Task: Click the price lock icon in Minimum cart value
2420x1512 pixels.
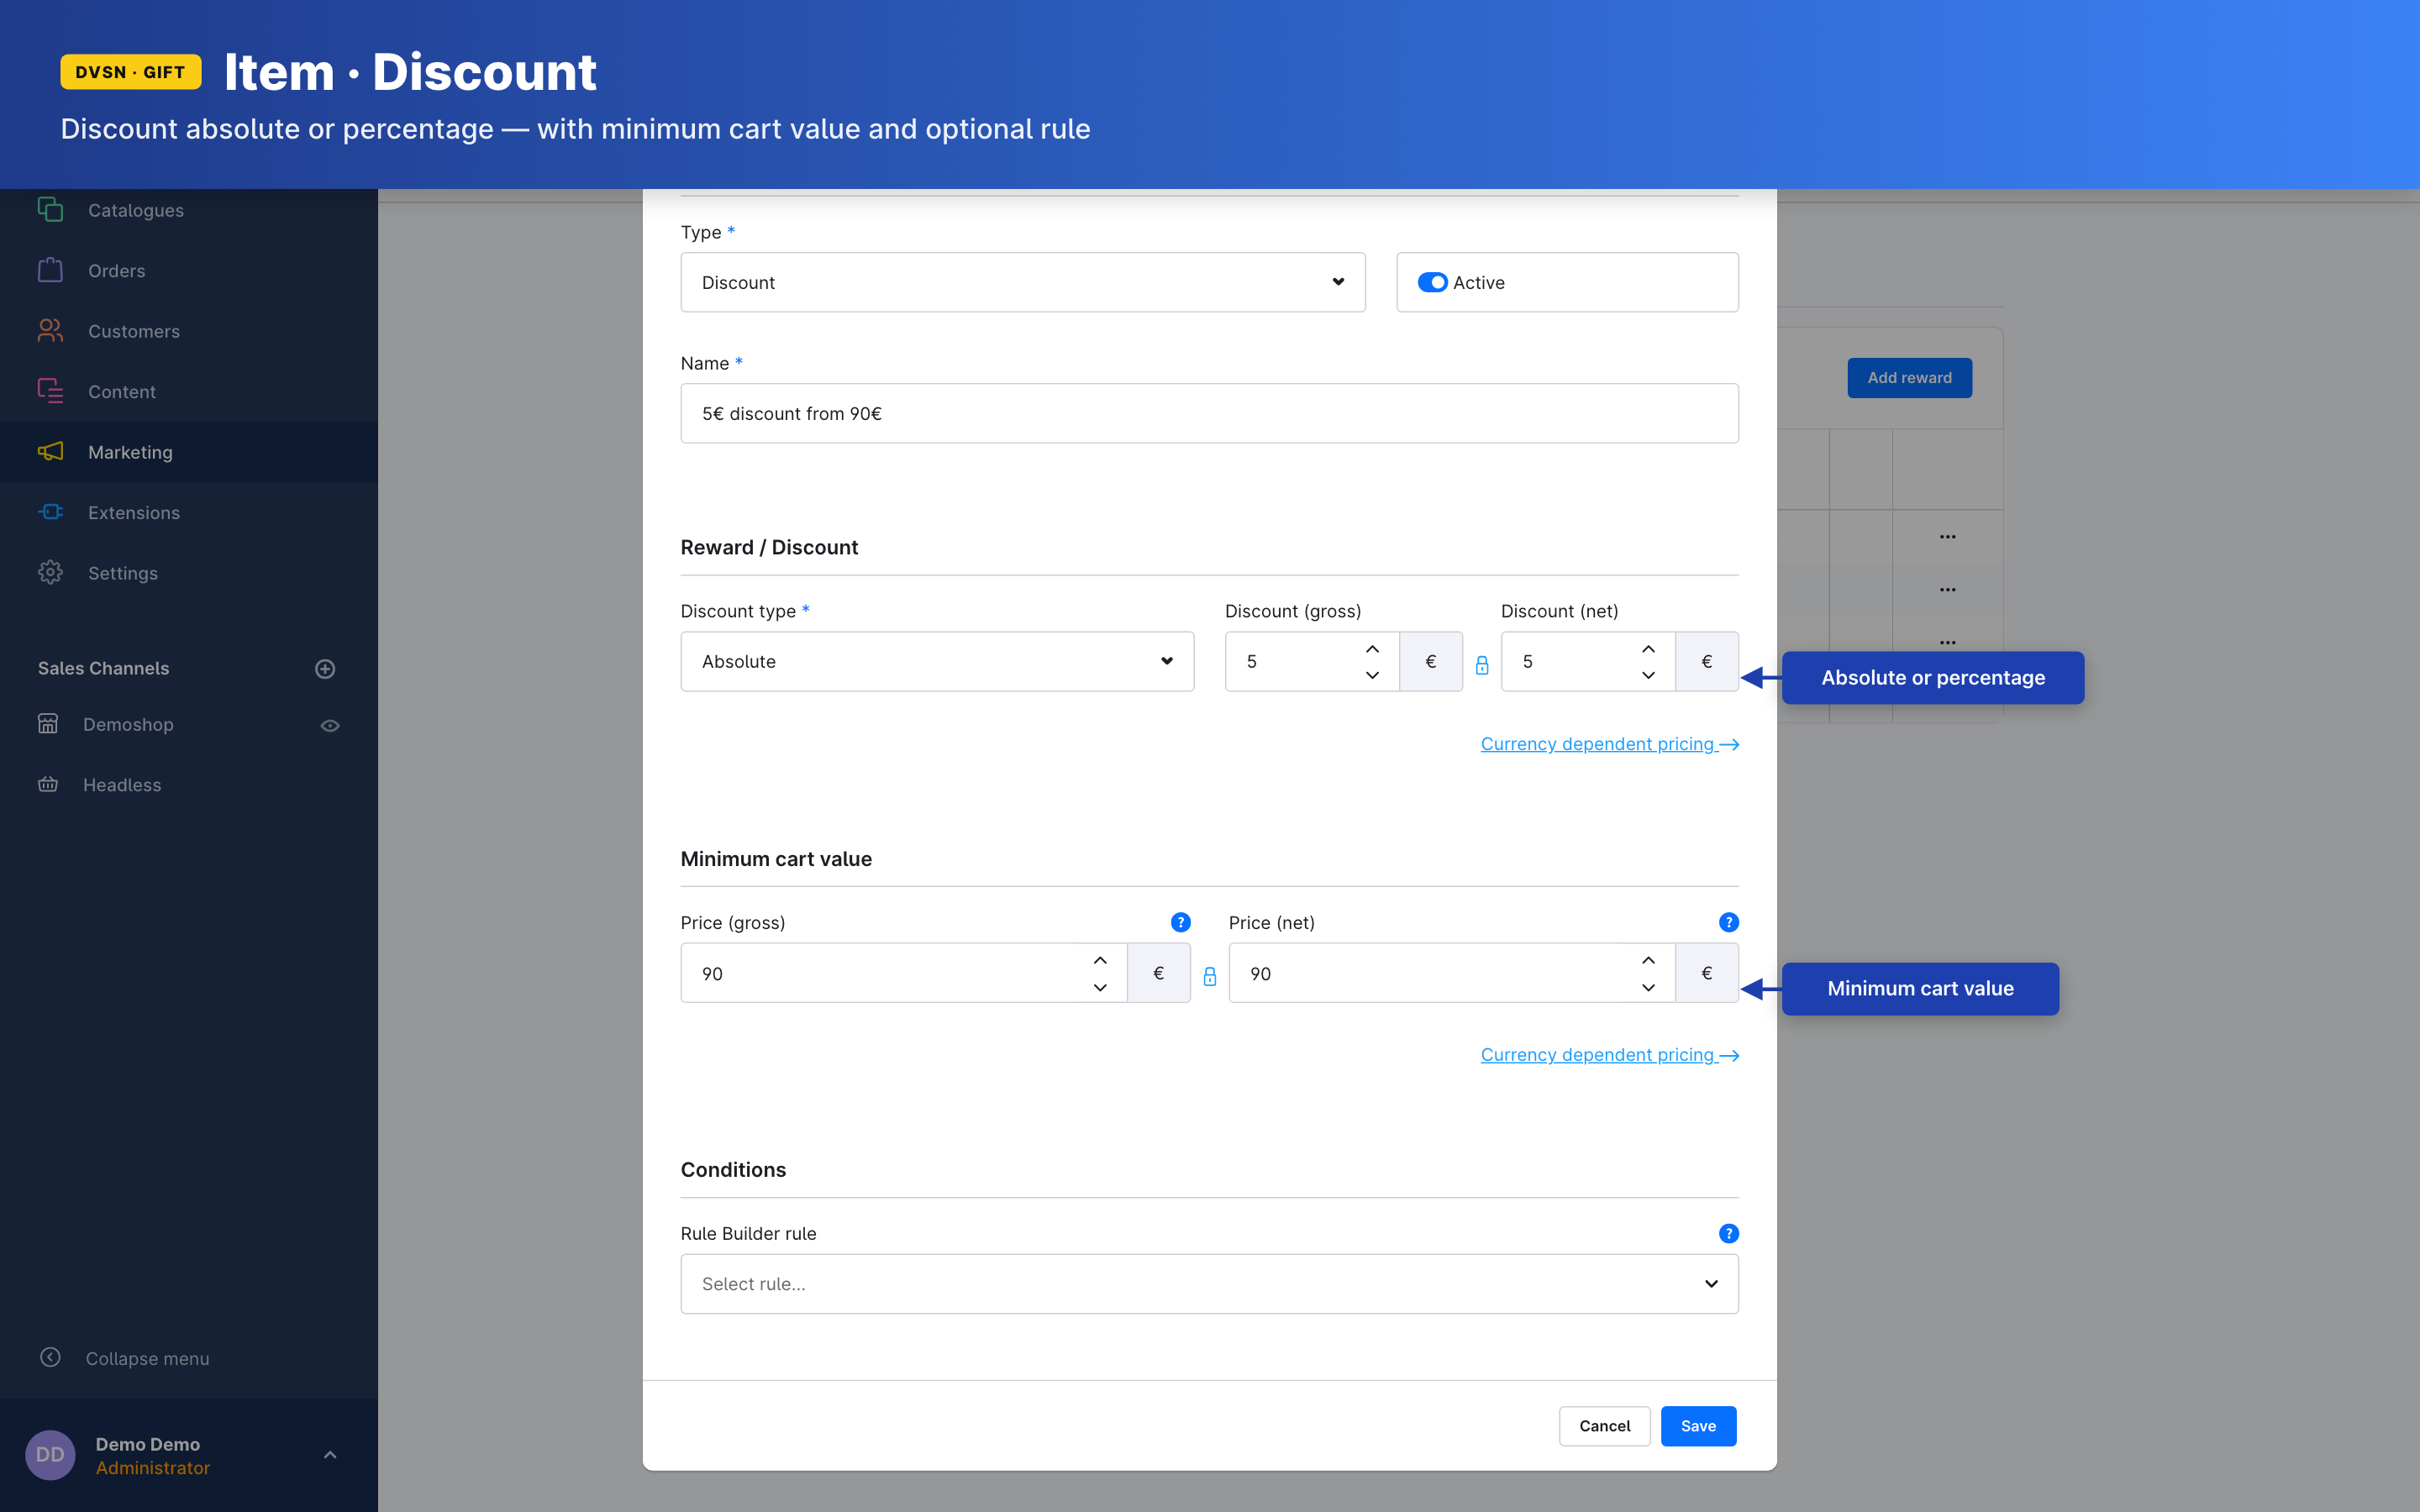Action: click(1209, 976)
